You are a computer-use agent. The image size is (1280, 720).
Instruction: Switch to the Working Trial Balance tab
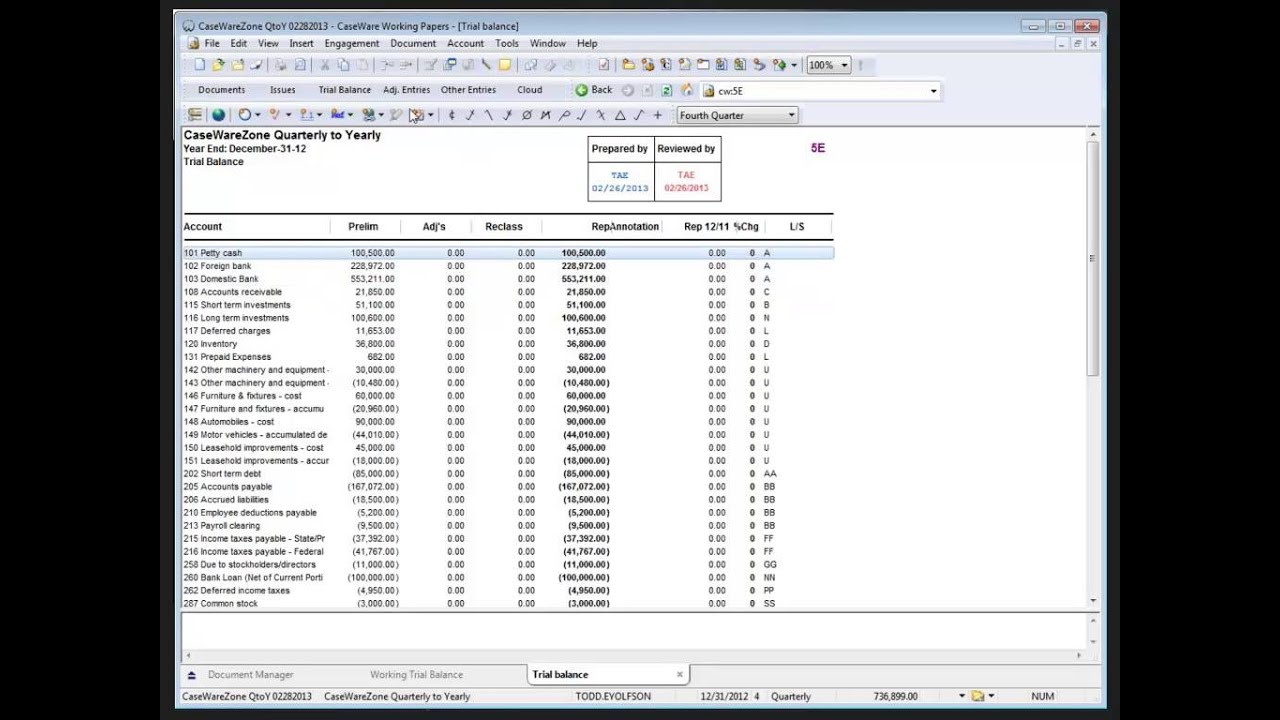pyautogui.click(x=416, y=675)
